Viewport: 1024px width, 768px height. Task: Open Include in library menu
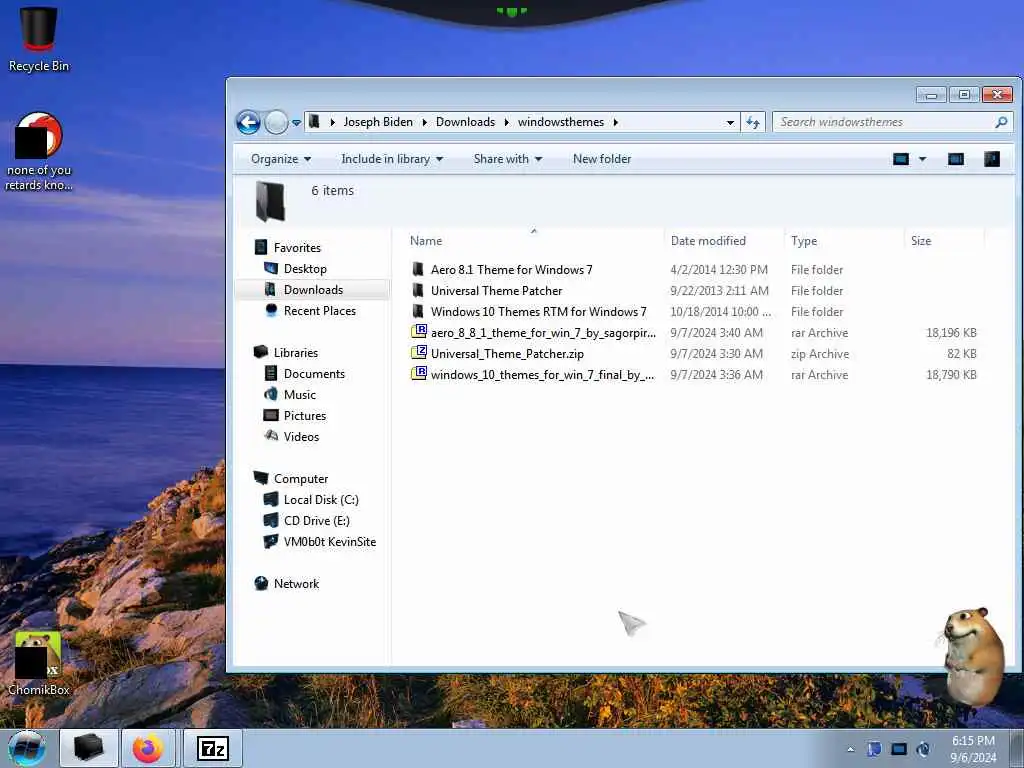(x=392, y=159)
